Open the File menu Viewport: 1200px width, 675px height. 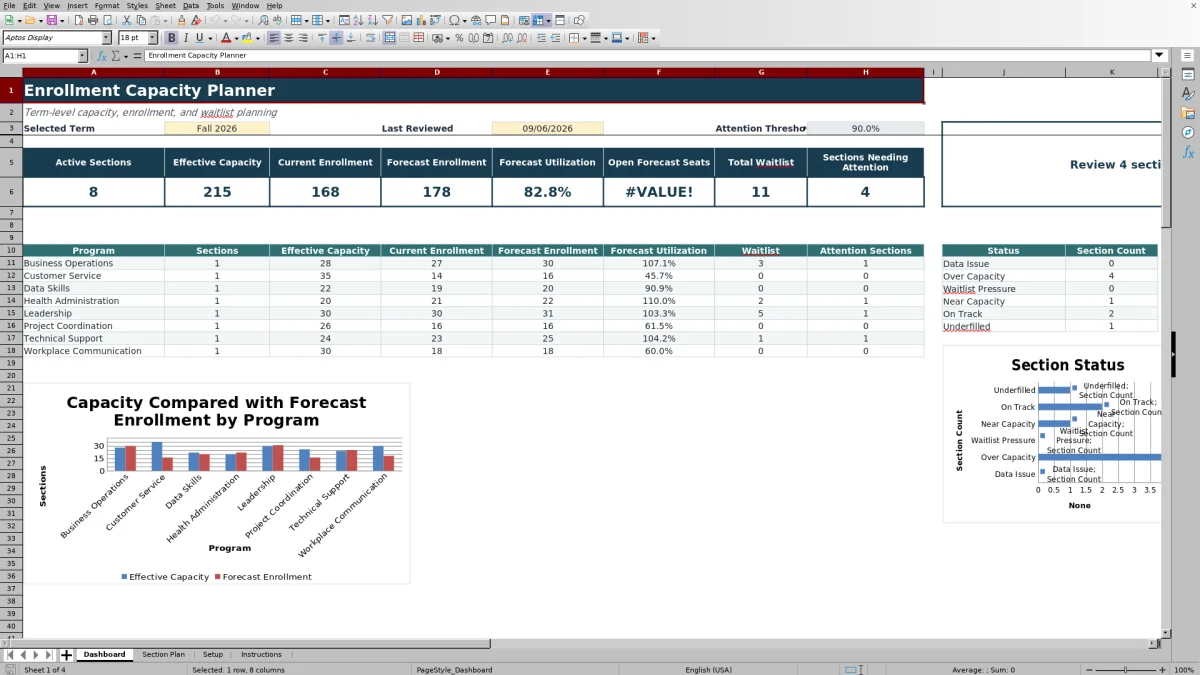(9, 5)
